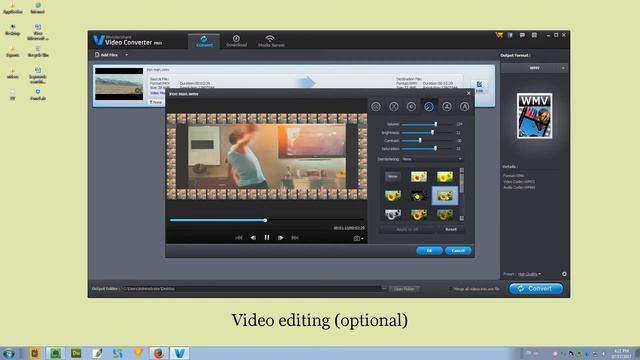Open the WMV output format dropdown
The width and height of the screenshot is (640, 360).
[534, 68]
